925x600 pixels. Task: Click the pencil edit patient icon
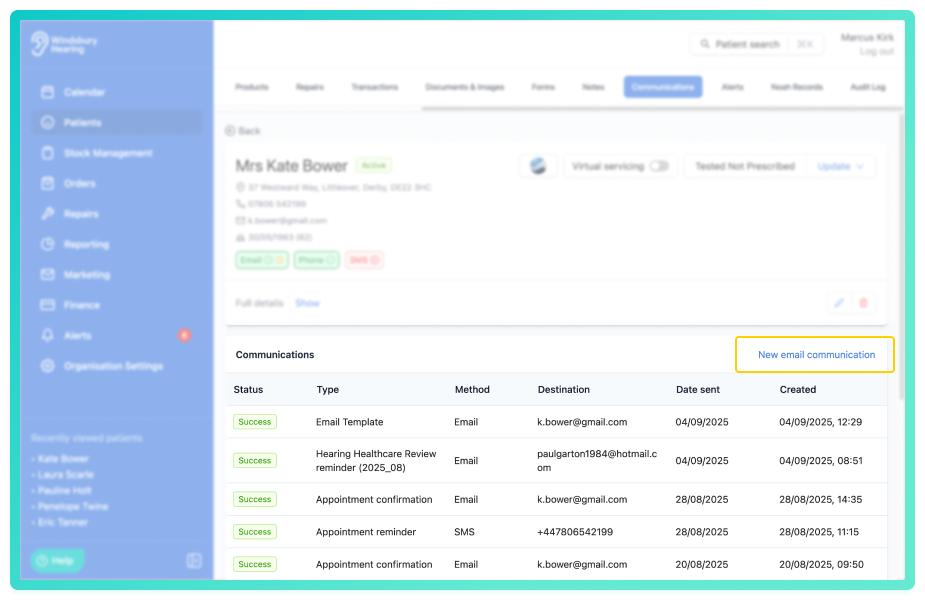click(839, 303)
